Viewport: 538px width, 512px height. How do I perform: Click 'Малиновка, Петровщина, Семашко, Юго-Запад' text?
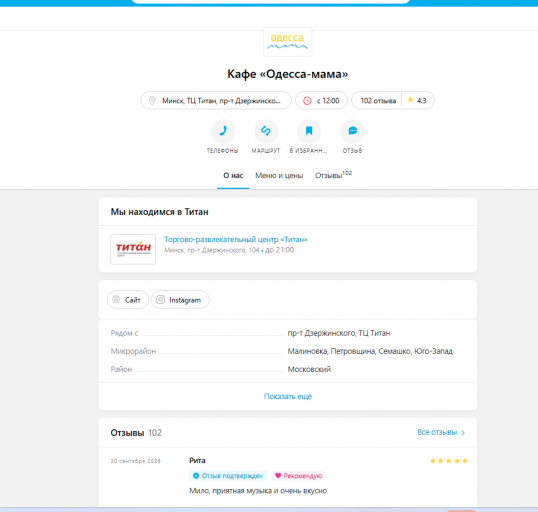(370, 351)
